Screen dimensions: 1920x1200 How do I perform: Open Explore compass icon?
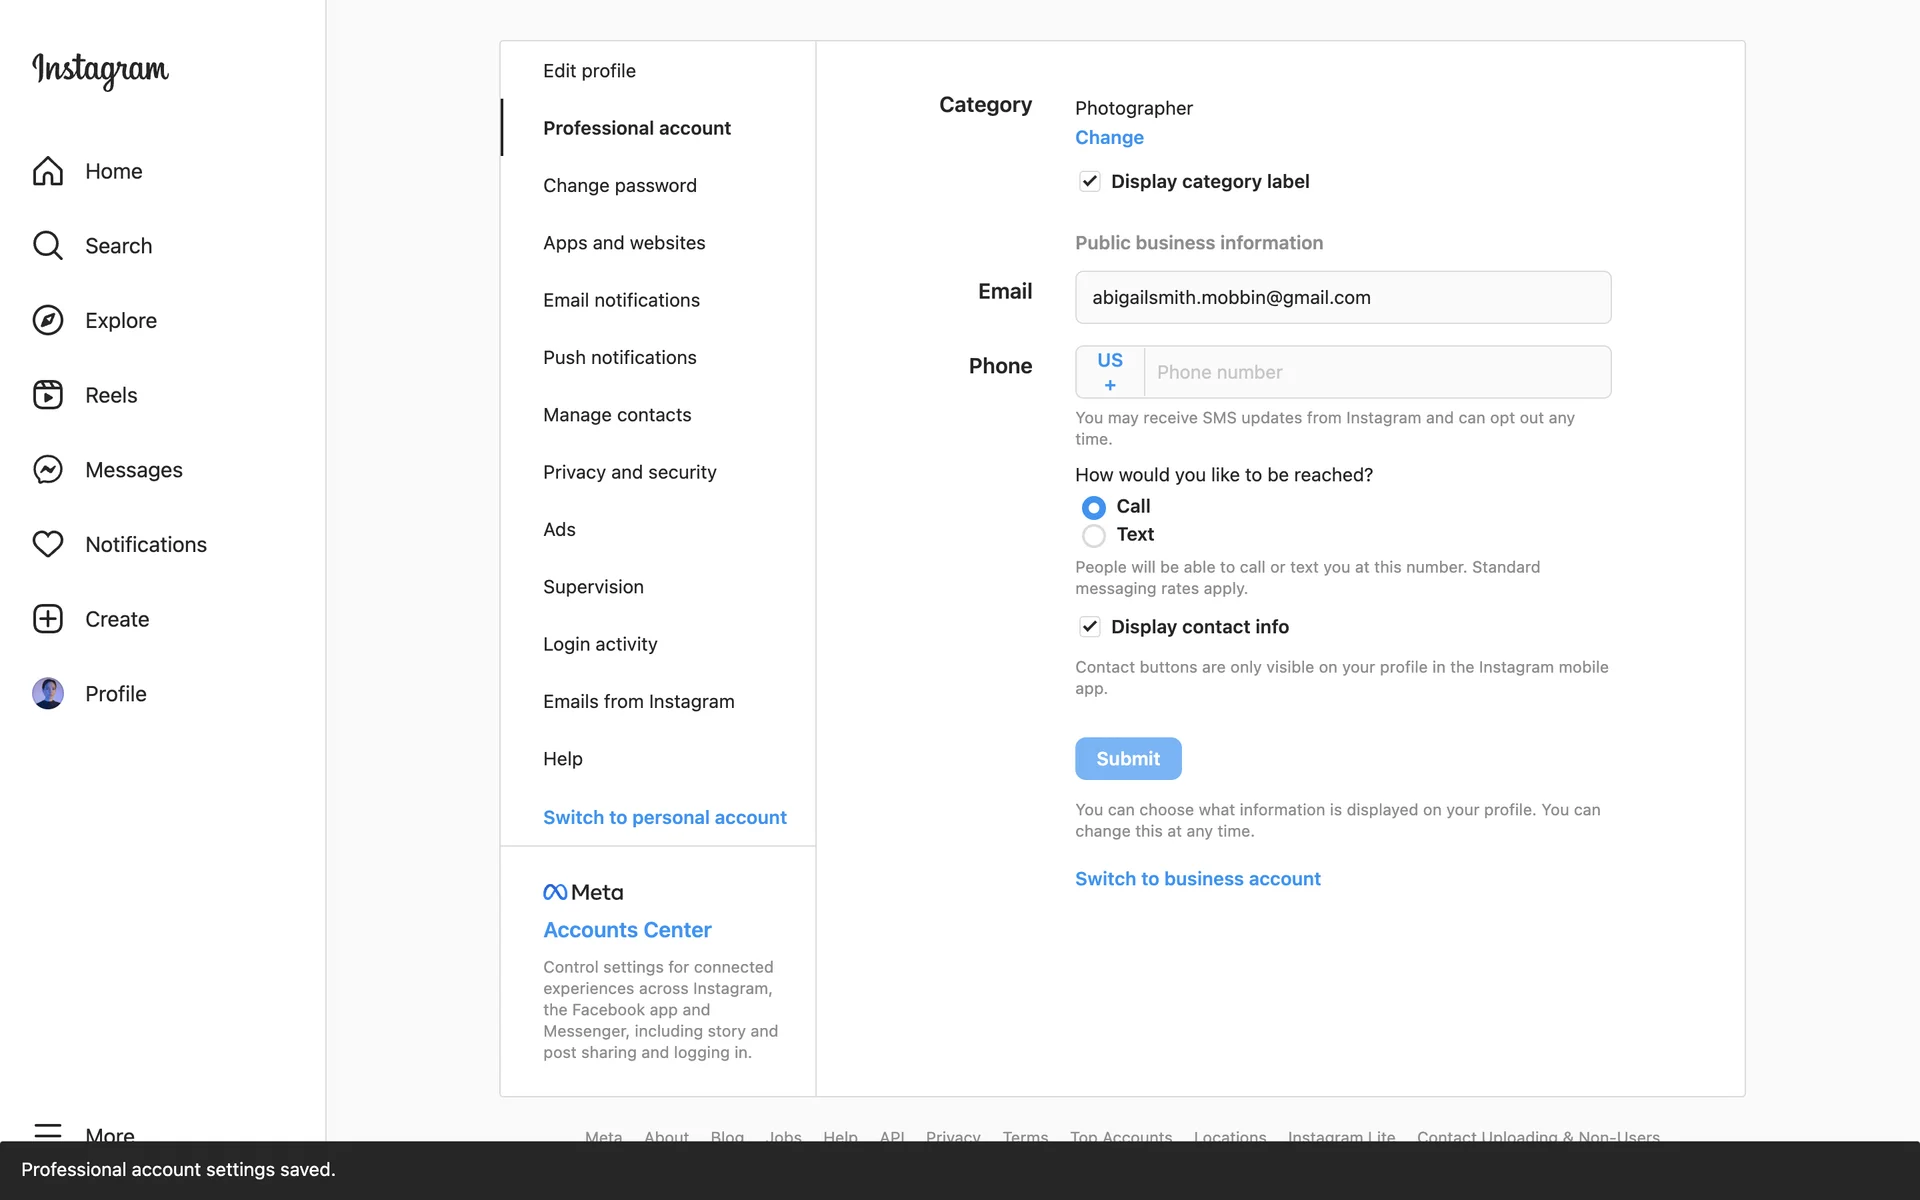point(48,320)
